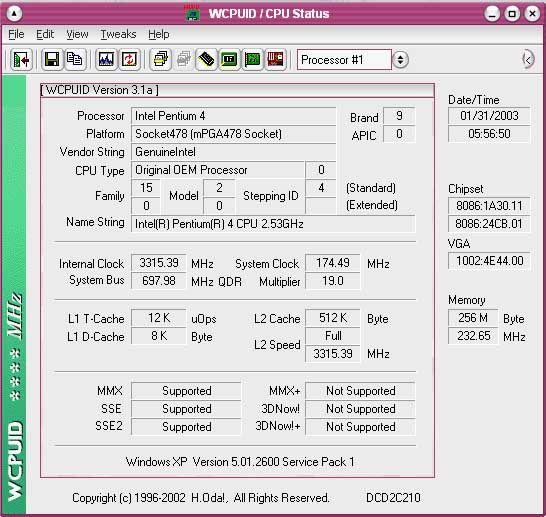This screenshot has height=517, width=546.
Task: Open the clock graph history icon
Action: click(x=106, y=60)
